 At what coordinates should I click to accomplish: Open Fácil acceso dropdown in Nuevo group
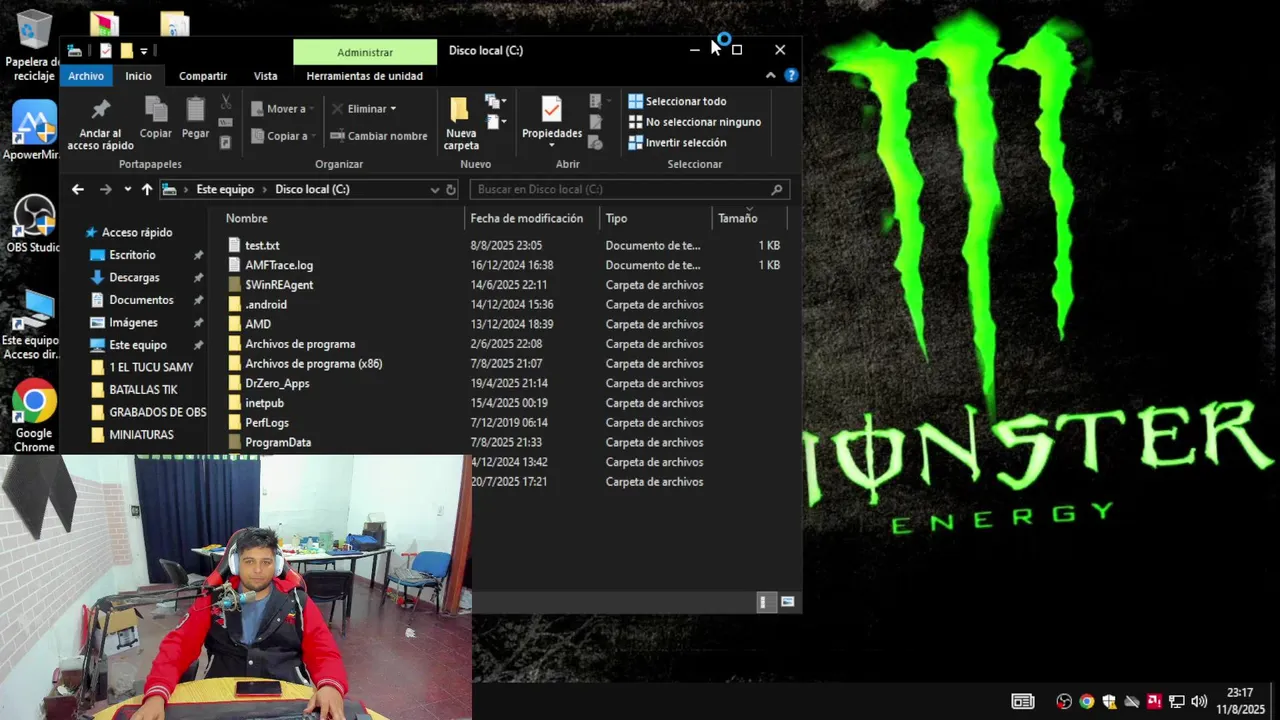point(495,122)
